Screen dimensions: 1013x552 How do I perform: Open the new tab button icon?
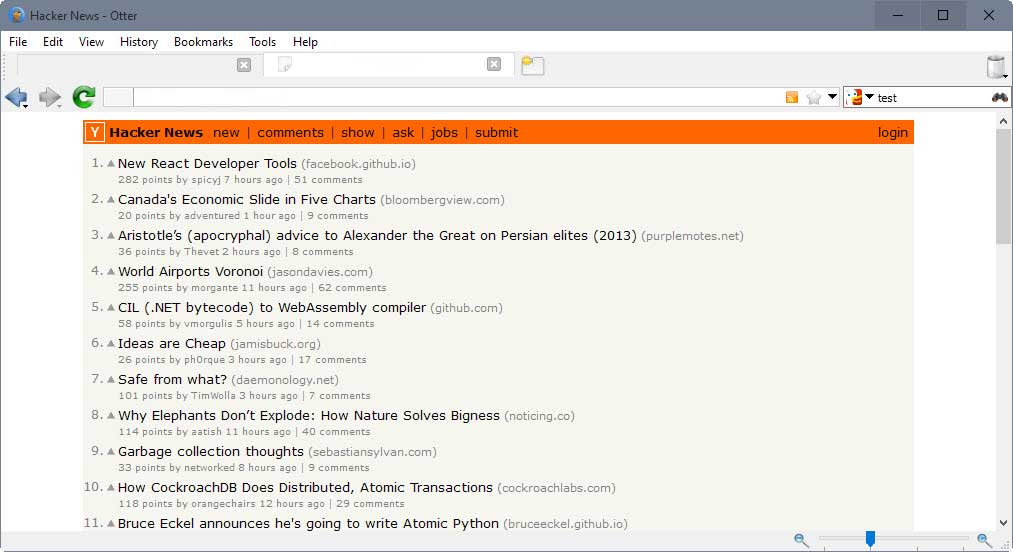tap(532, 65)
